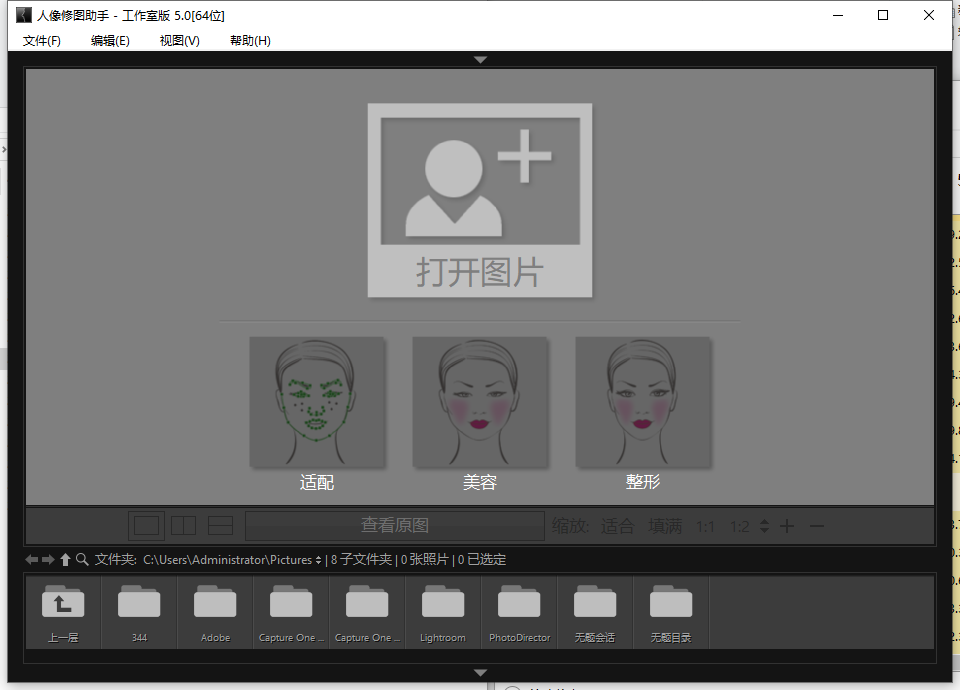
Task: Select the horizontal split compare layout icon
Action: pos(219,524)
